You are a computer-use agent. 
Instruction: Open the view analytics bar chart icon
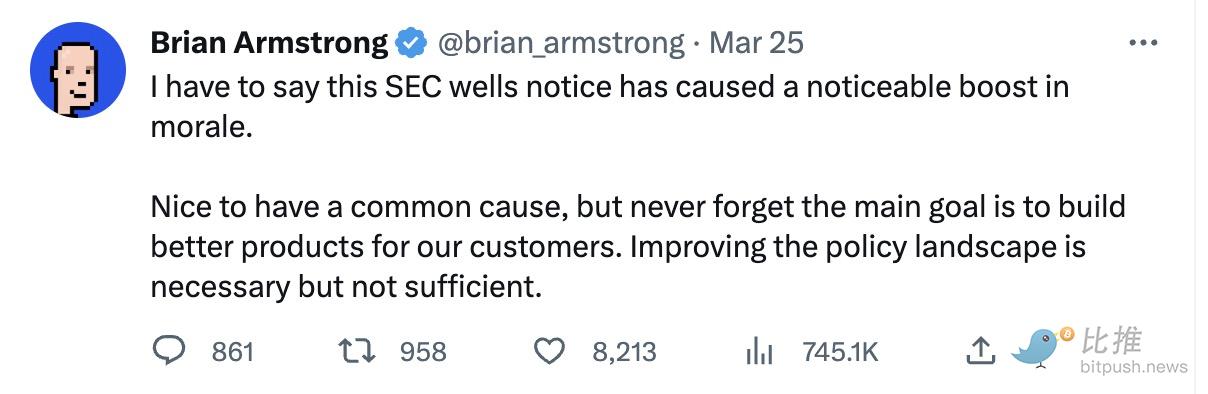(761, 351)
